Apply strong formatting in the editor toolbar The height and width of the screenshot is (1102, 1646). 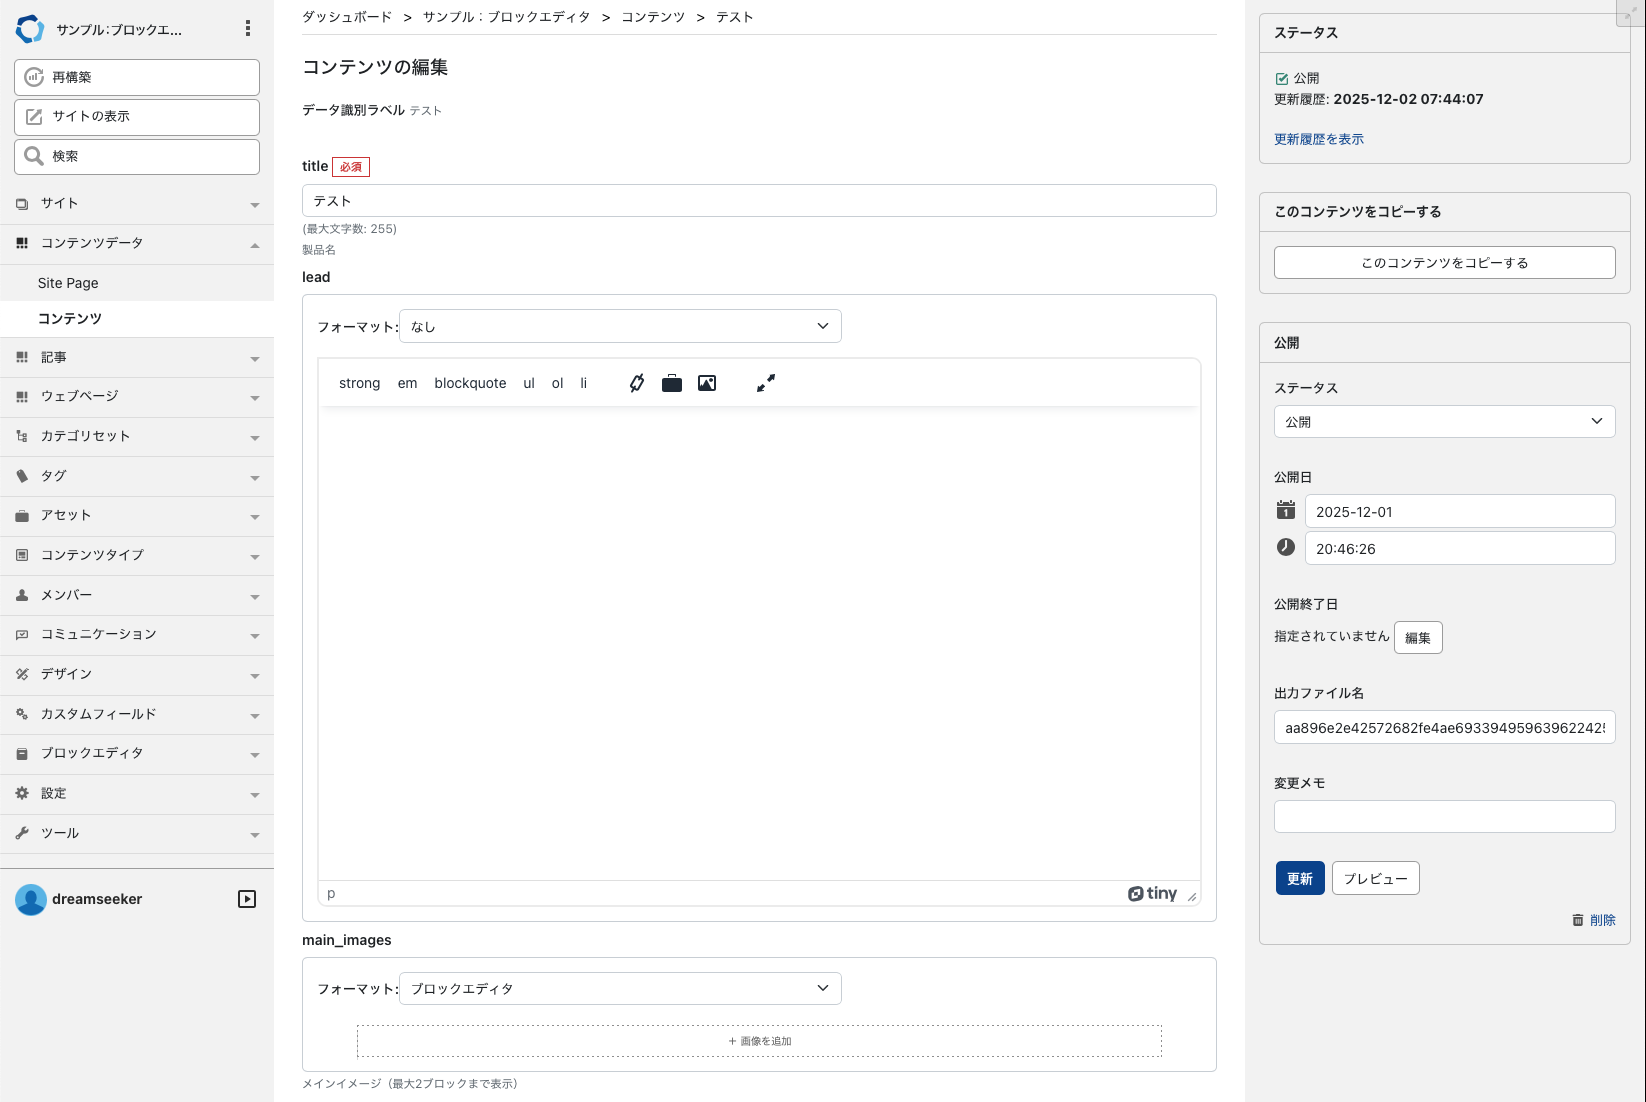pos(359,382)
